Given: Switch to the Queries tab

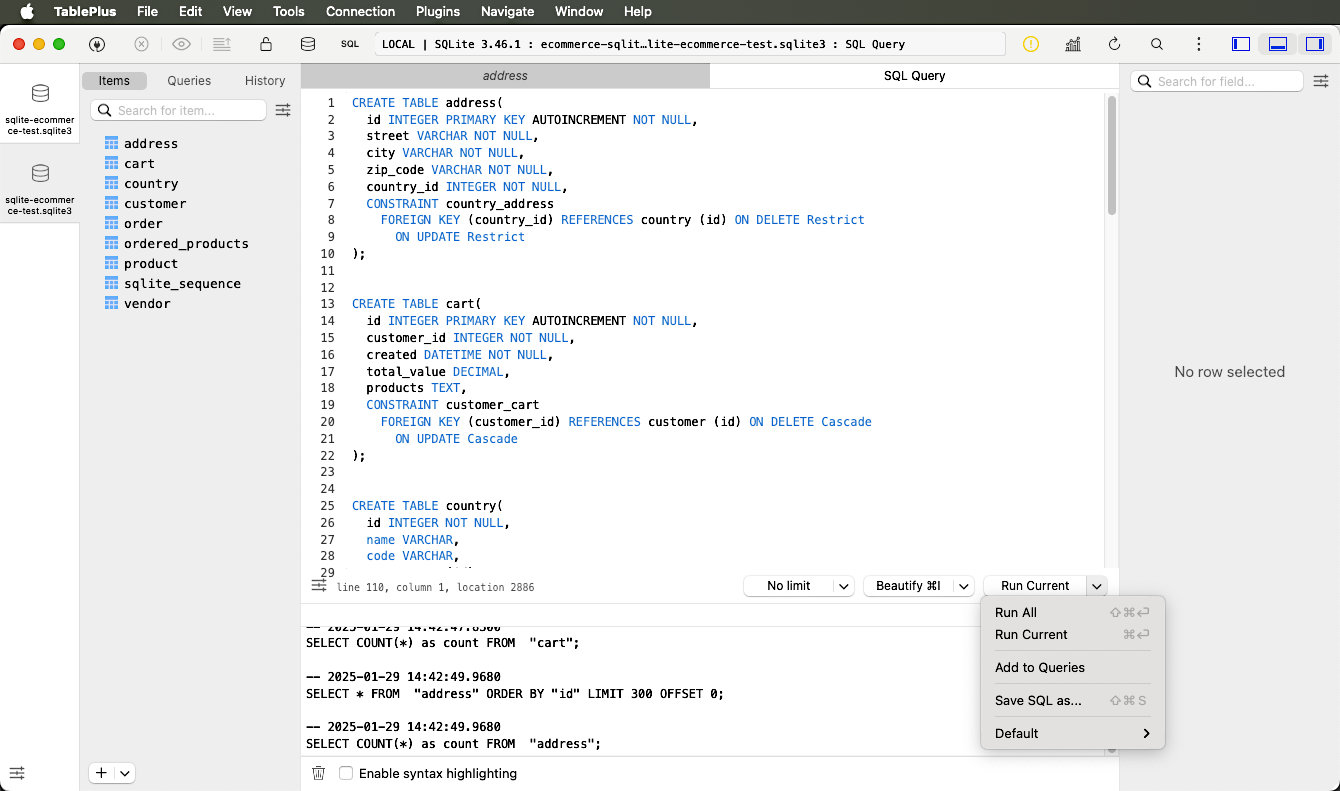Looking at the screenshot, I should (x=188, y=80).
